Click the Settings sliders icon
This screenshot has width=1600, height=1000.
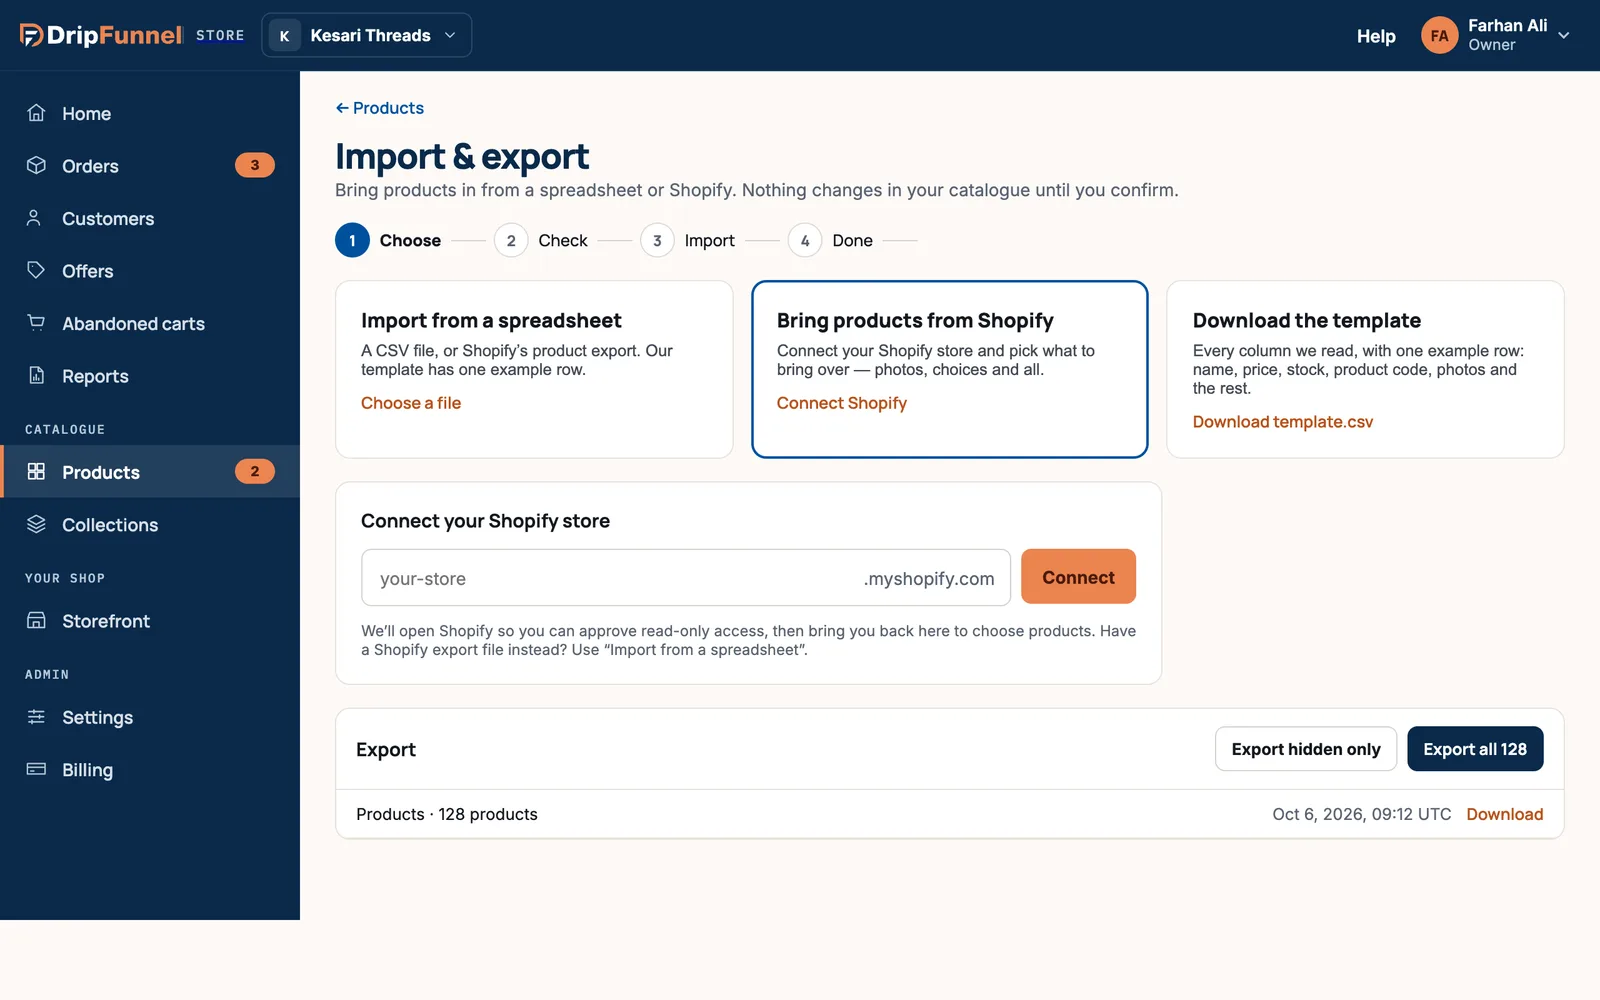coord(36,717)
